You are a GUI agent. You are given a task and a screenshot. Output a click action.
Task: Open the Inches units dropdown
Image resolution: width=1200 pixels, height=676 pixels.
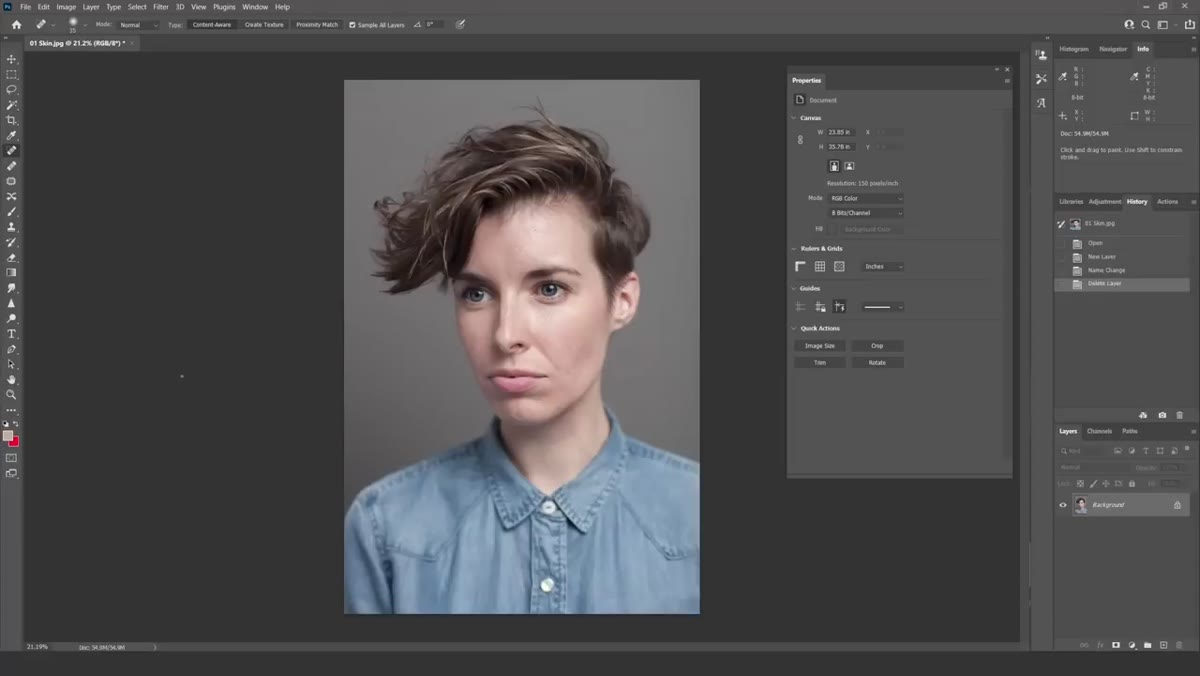[883, 267]
